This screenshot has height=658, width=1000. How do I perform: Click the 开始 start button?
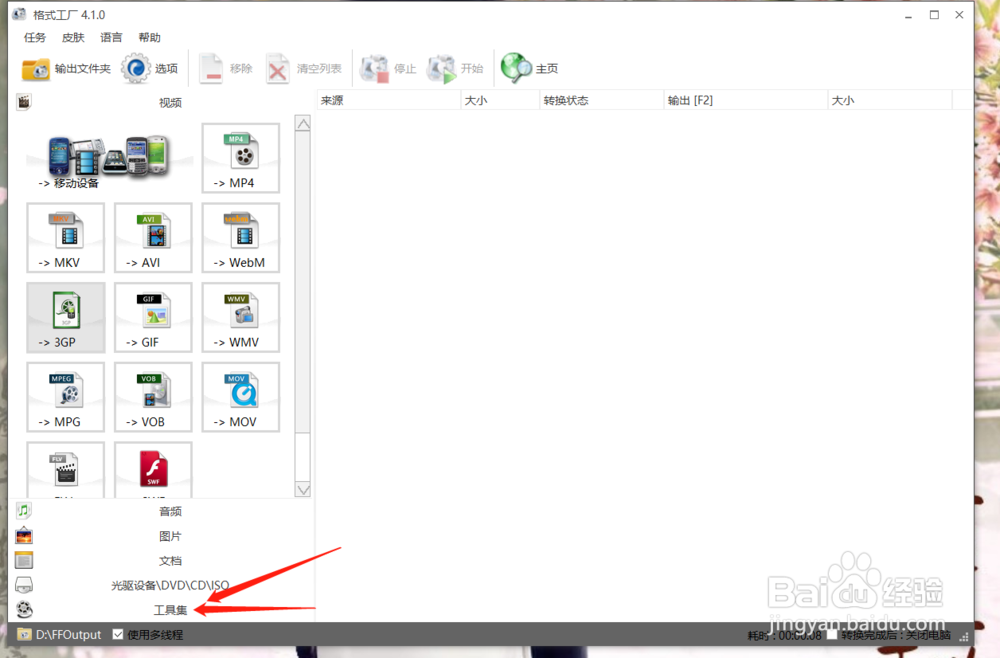455,68
